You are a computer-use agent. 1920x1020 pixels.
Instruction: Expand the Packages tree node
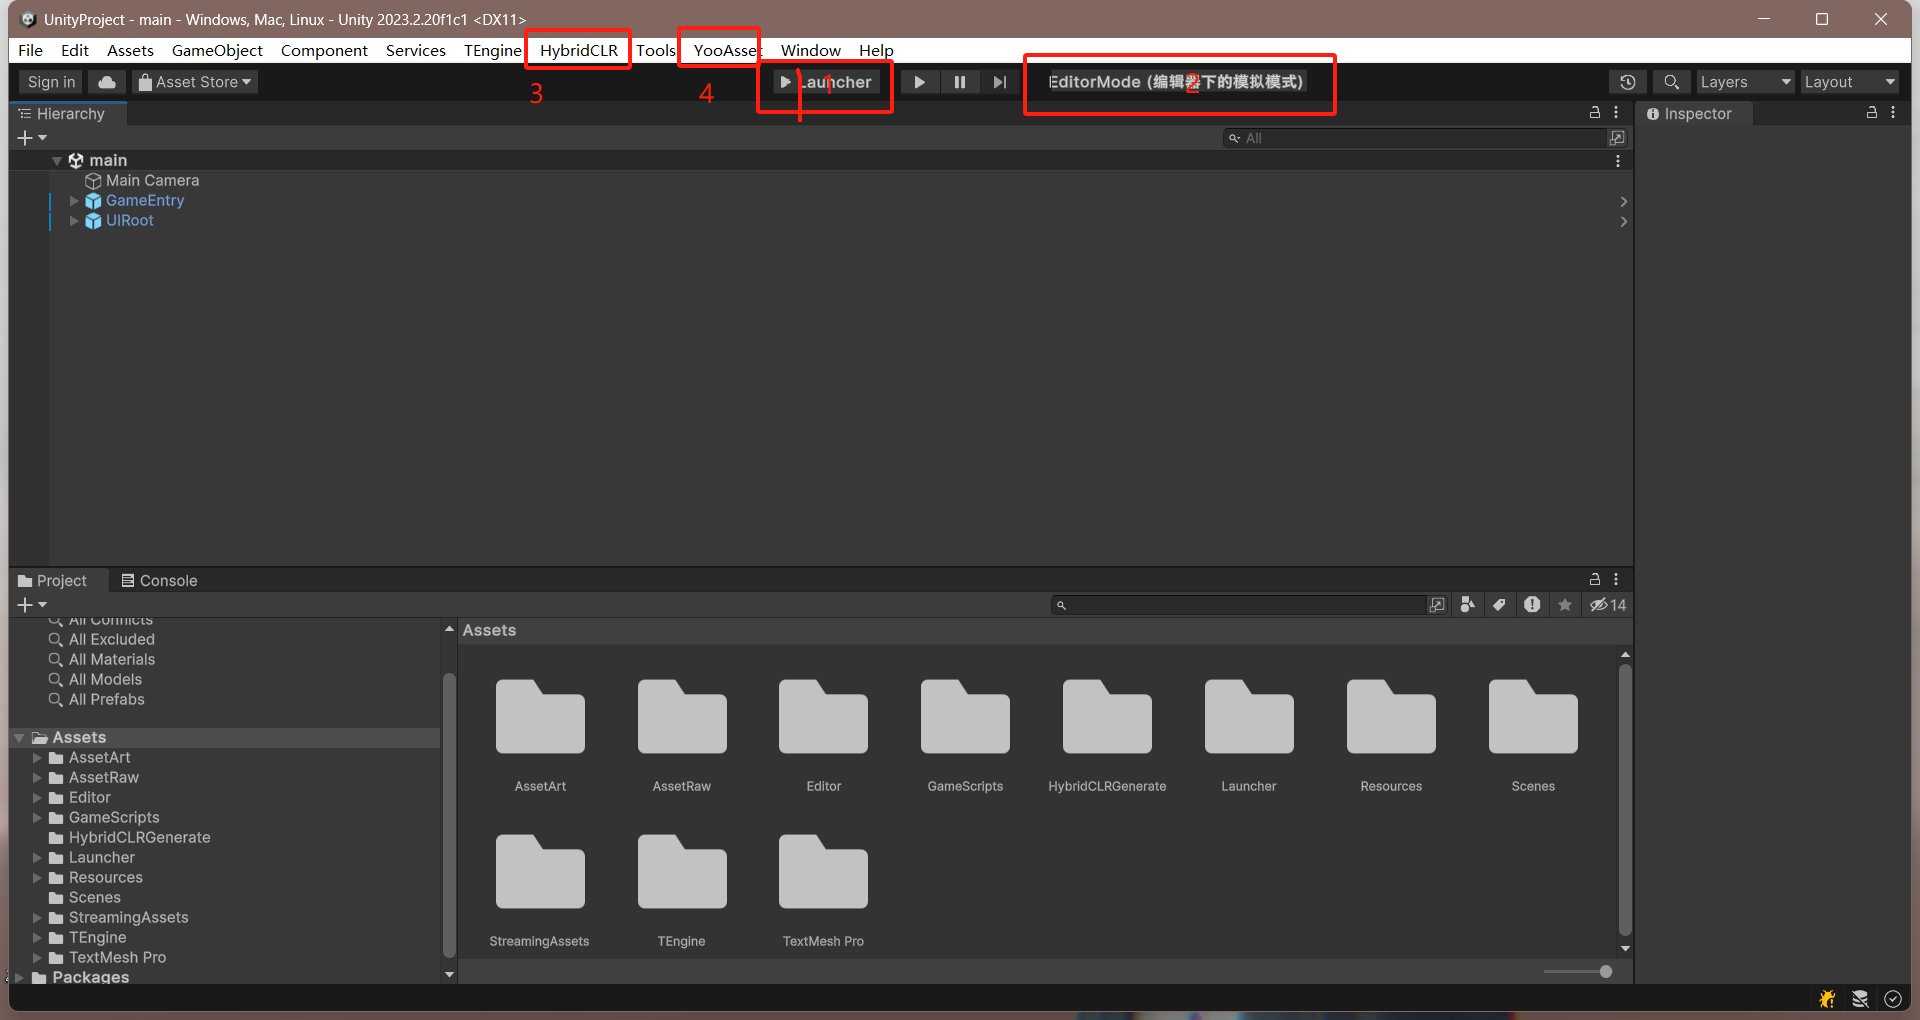coord(19,977)
